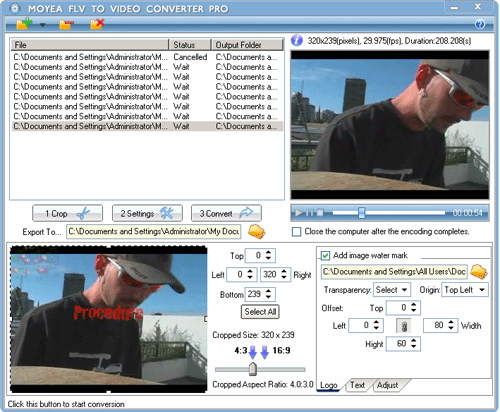This screenshot has height=412, width=500.
Task: Click the Output Folder column header
Action: (x=247, y=45)
